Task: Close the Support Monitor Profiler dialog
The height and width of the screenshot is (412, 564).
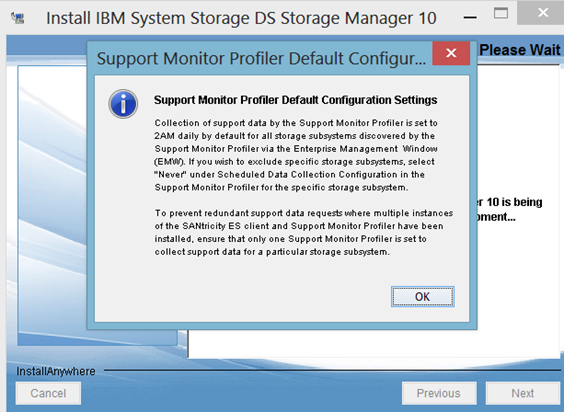Action: pos(451,53)
